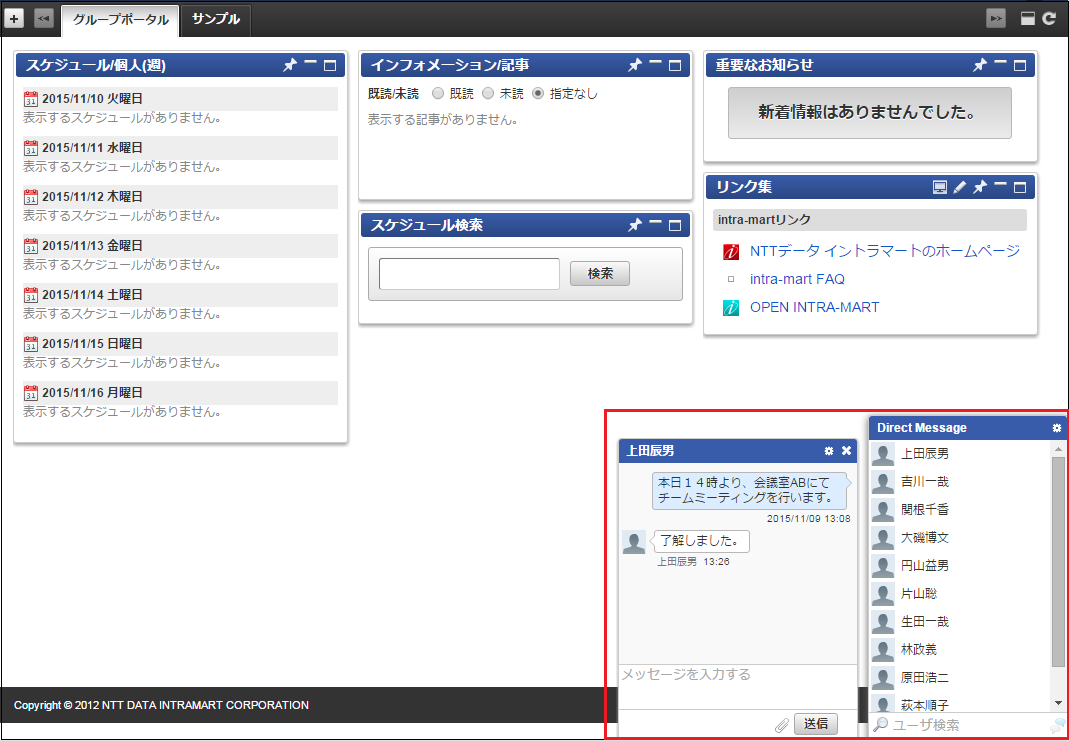Screen dimensions: 1069x741
Task: Open the intra-mart FAQ link
Action: tap(797, 279)
